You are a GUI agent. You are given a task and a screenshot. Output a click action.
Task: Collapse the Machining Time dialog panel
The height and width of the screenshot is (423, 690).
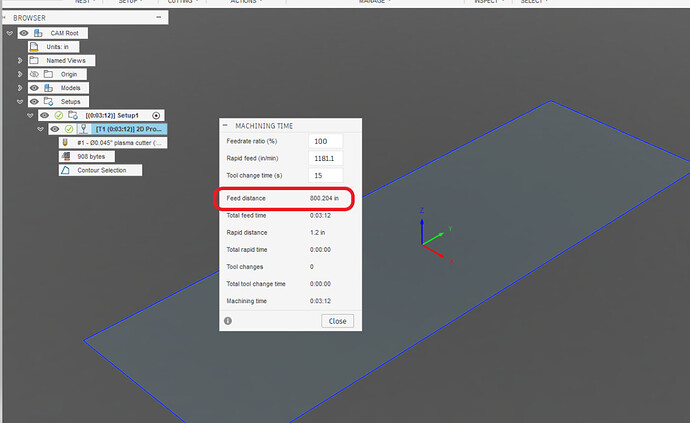pyautogui.click(x=226, y=125)
